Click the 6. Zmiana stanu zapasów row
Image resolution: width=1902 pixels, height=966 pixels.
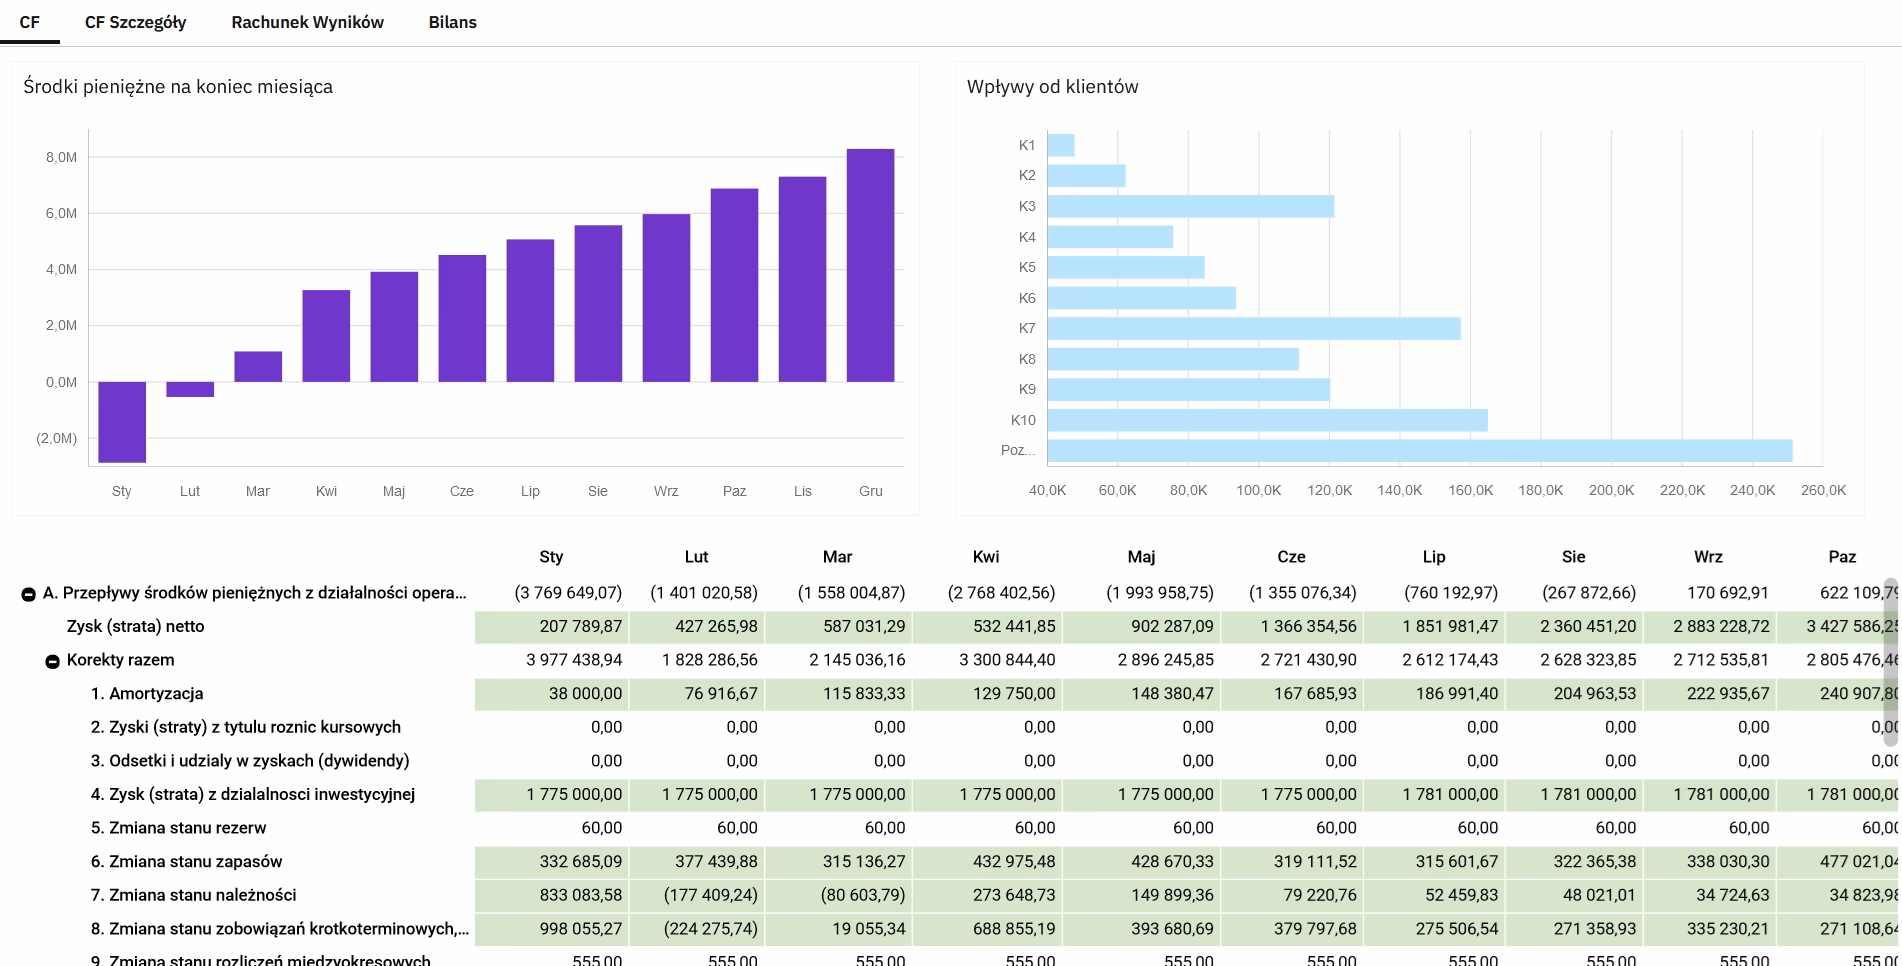point(186,862)
